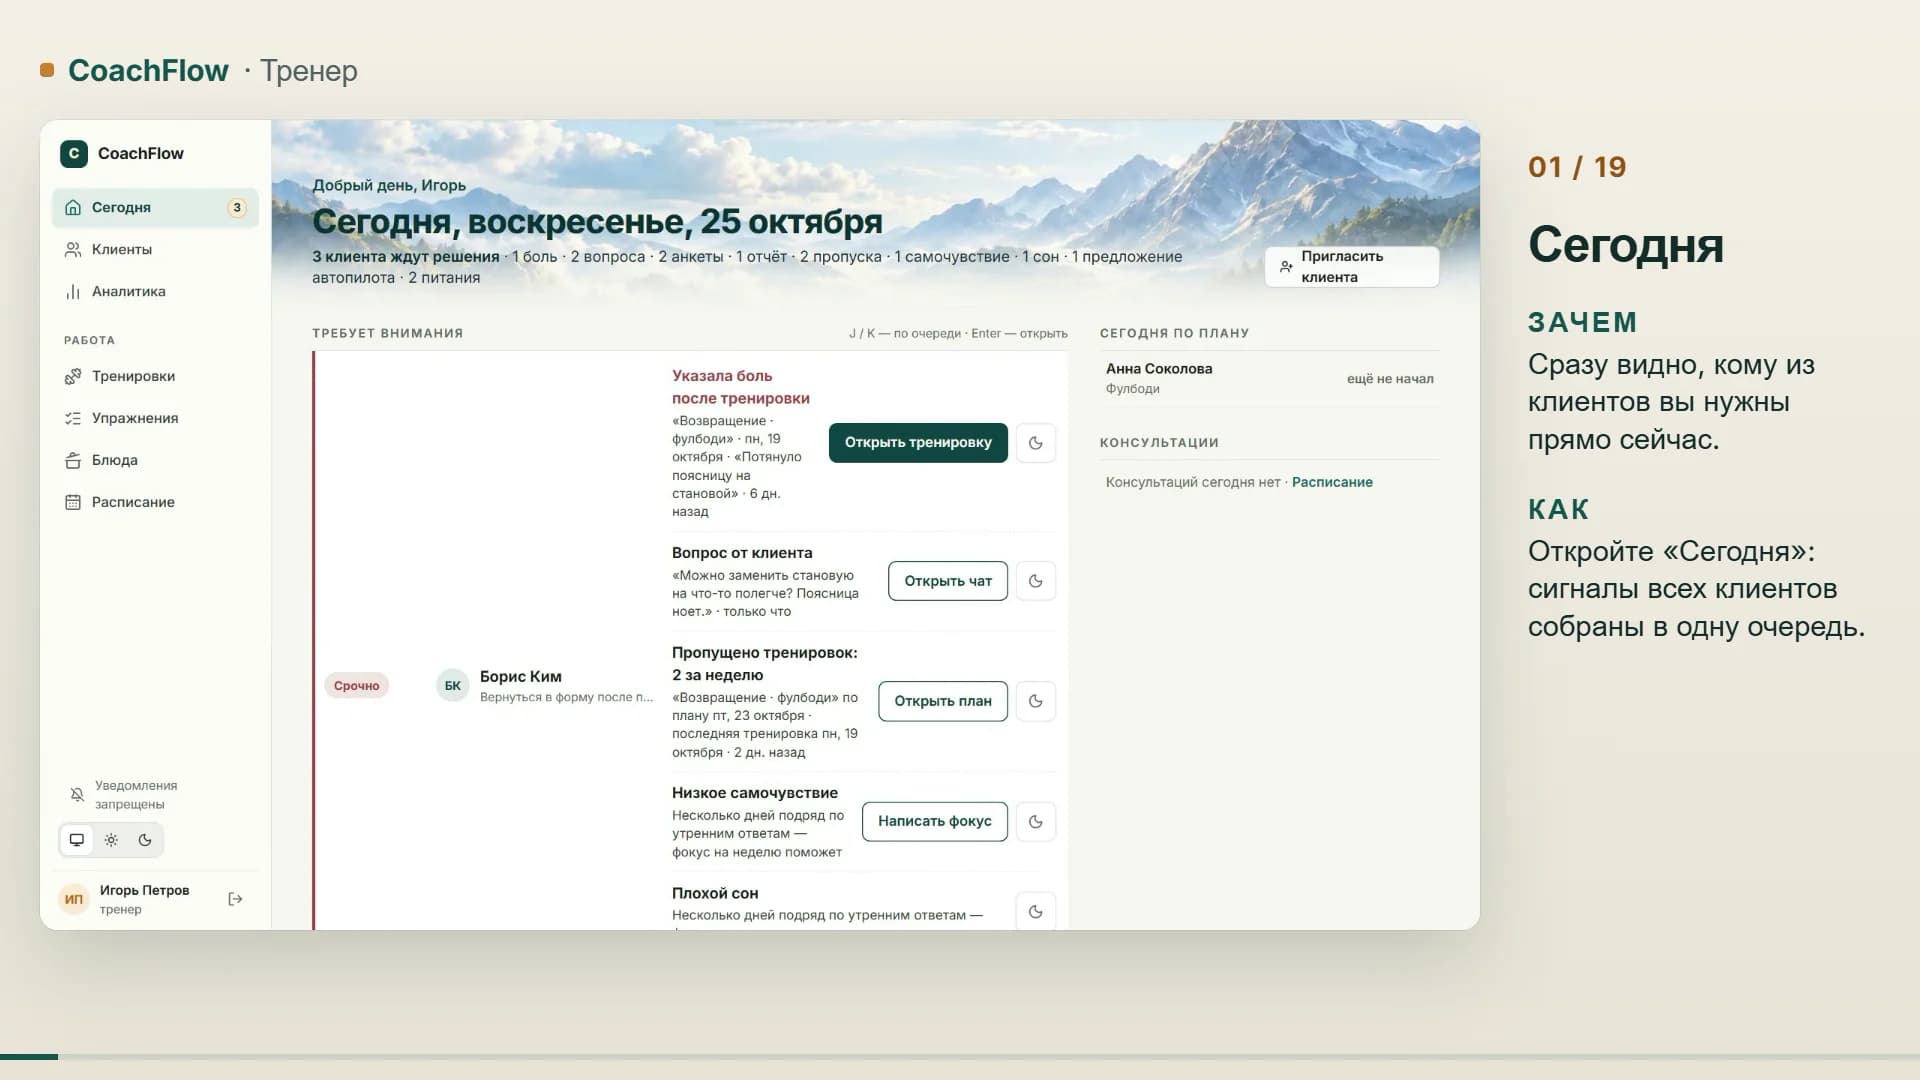Click Открыть тренировку button
This screenshot has width=1920, height=1080.
918,442
